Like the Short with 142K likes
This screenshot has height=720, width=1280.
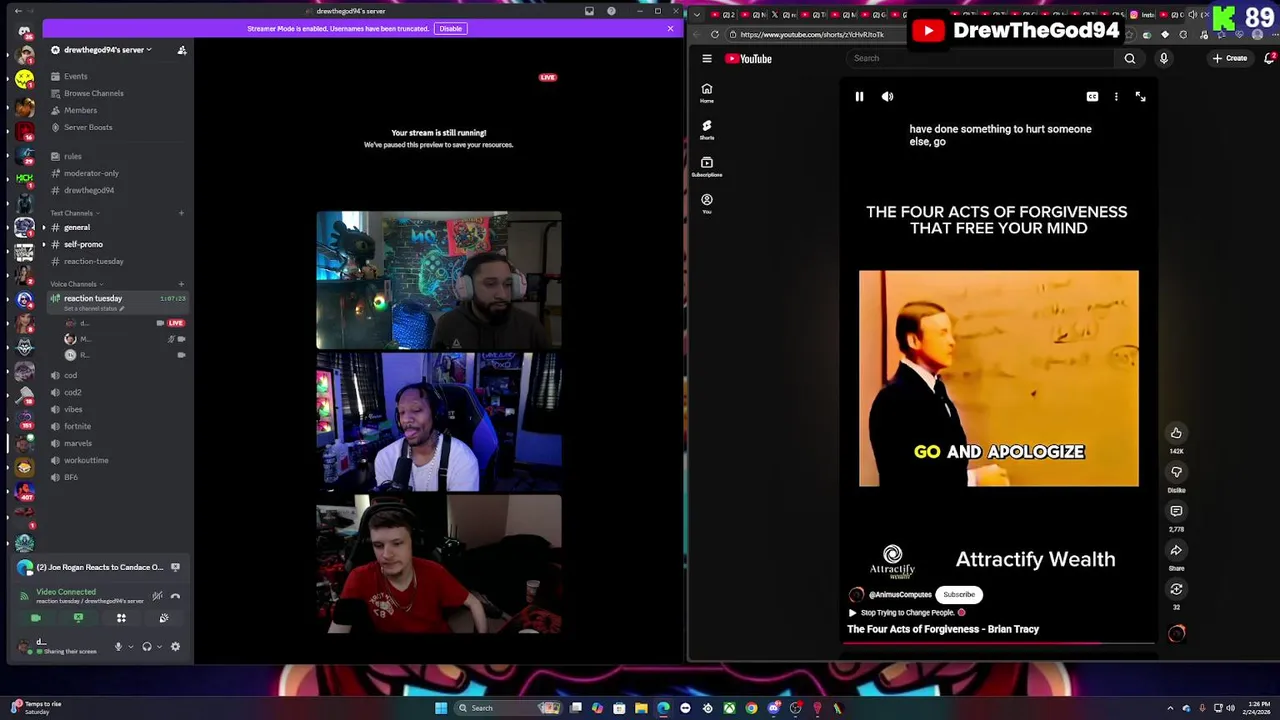[x=1176, y=433]
